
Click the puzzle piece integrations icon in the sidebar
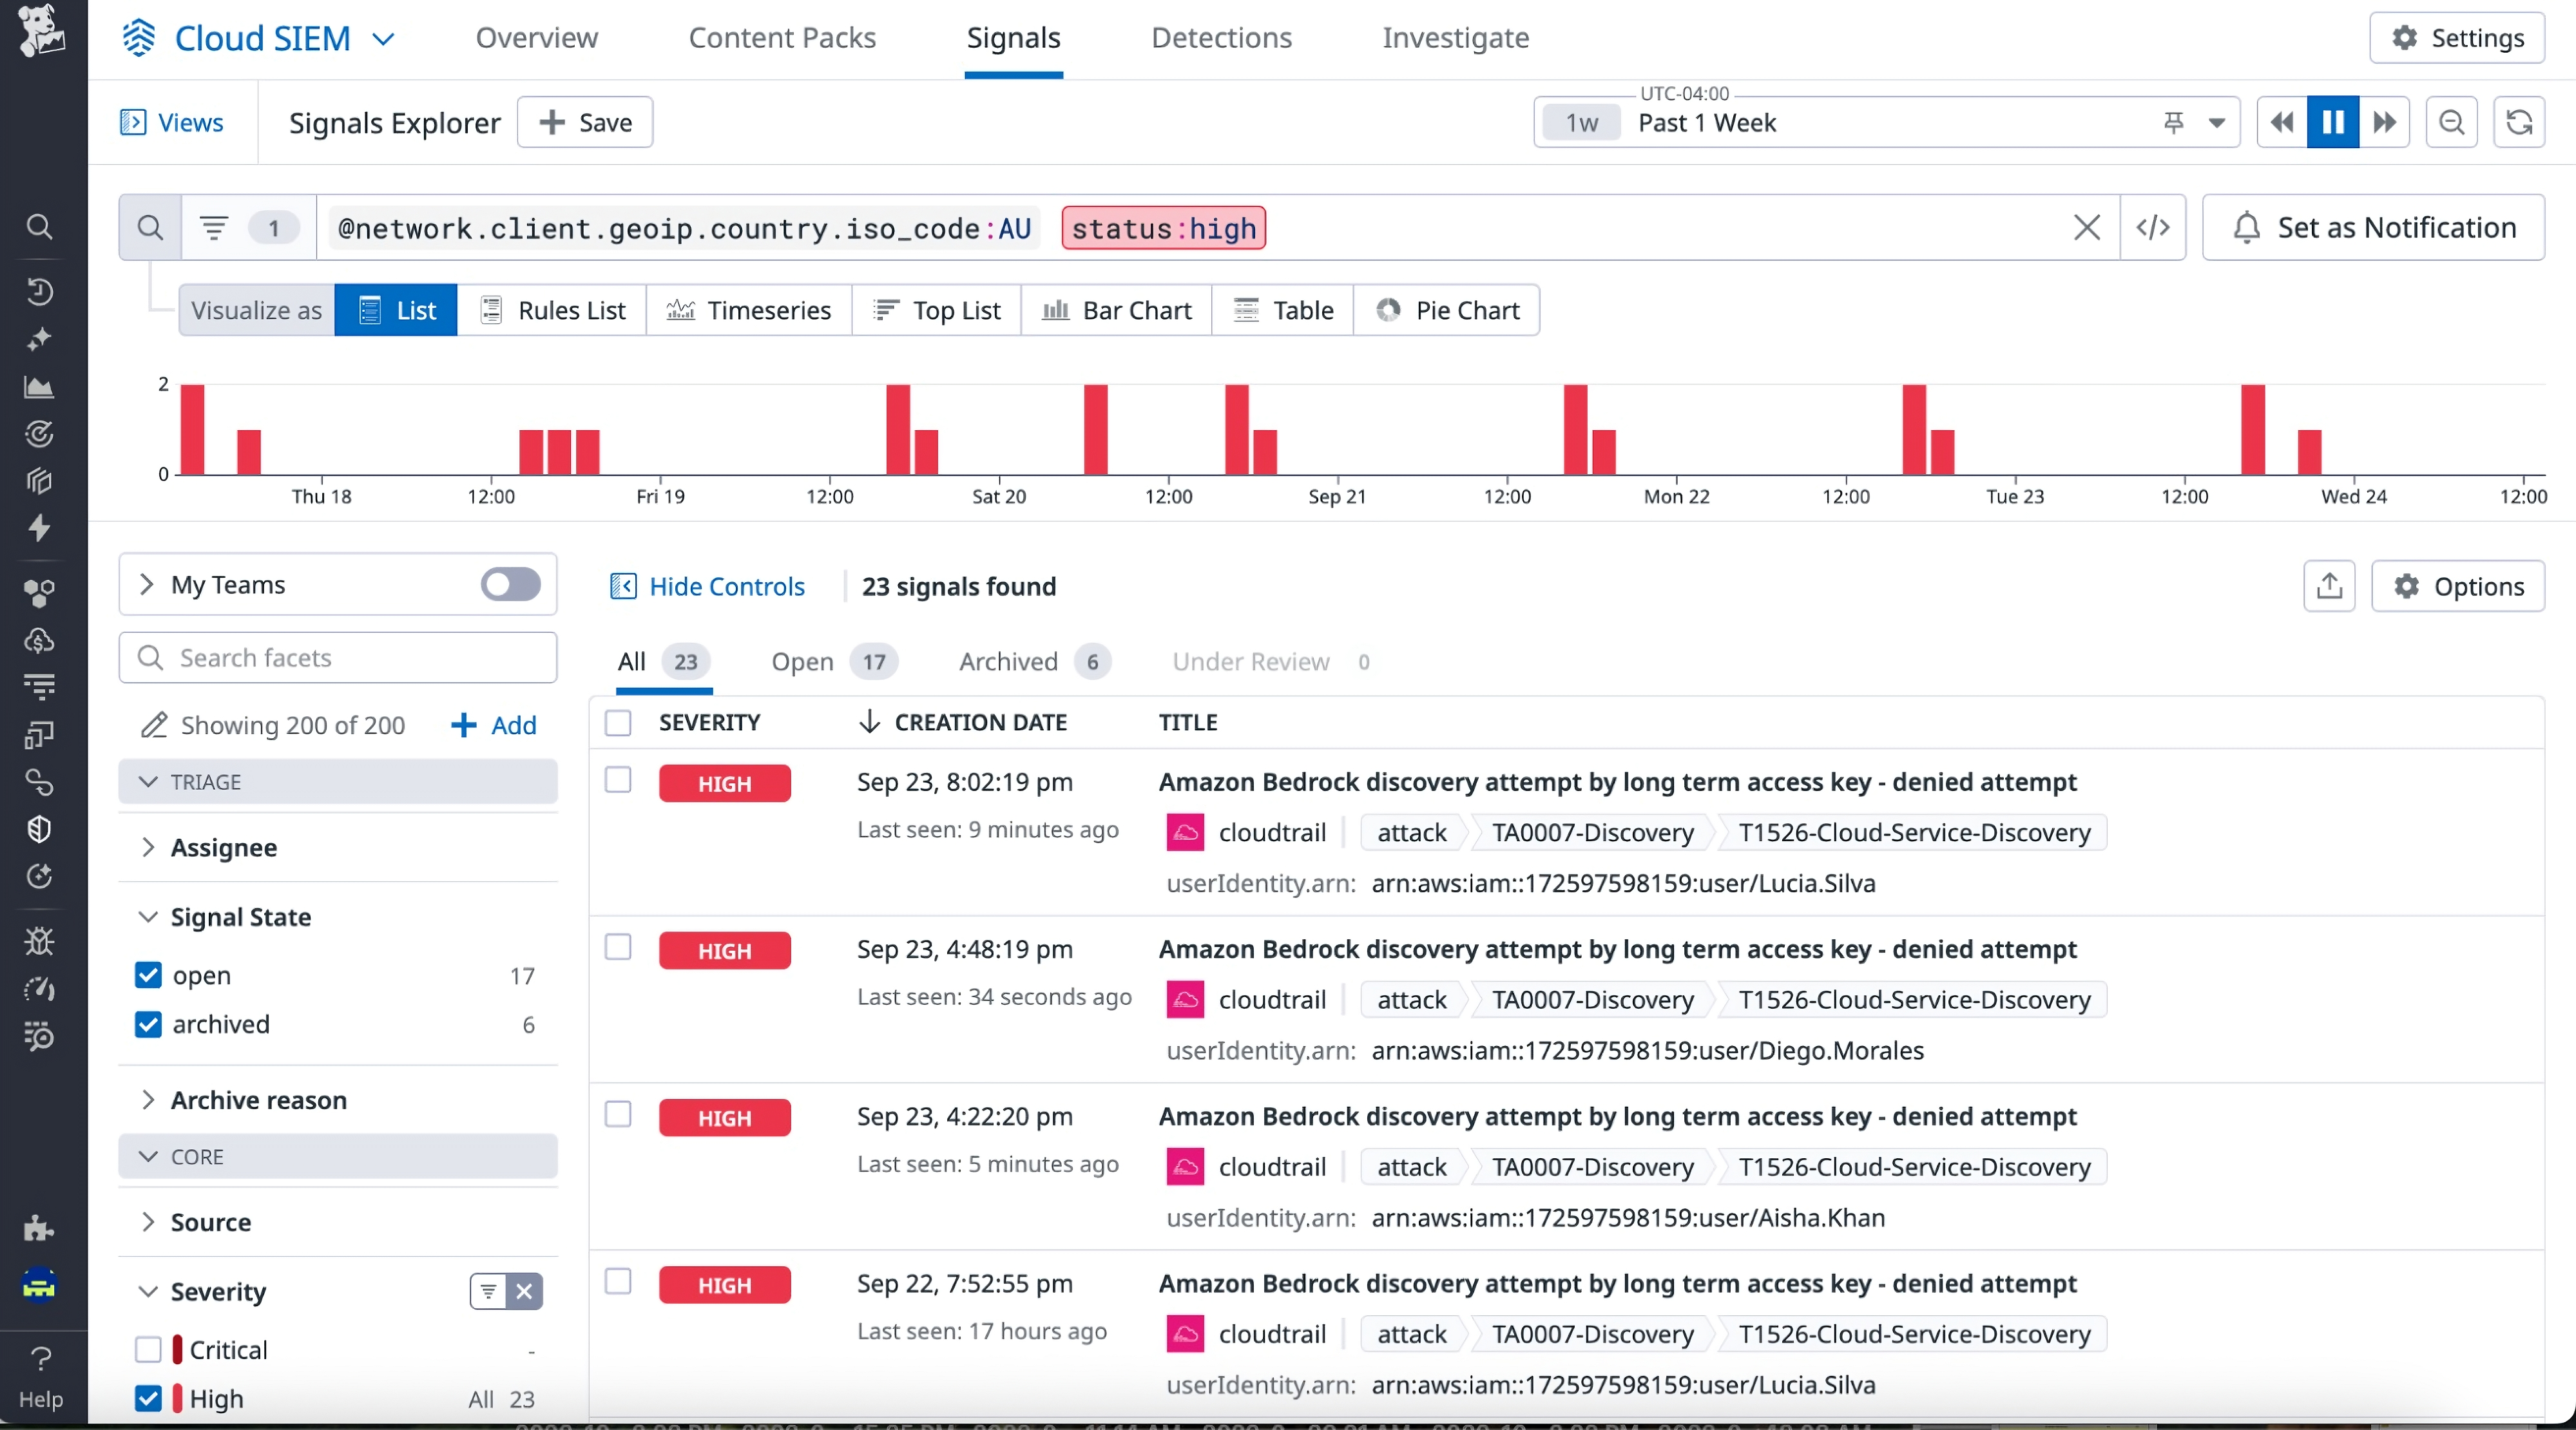tap(40, 1229)
